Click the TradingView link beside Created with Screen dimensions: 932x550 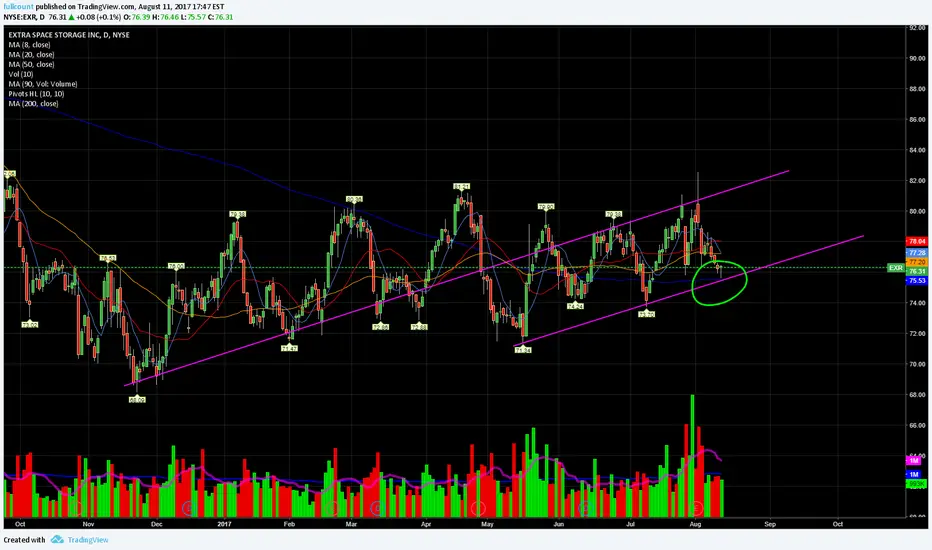click(x=88, y=540)
